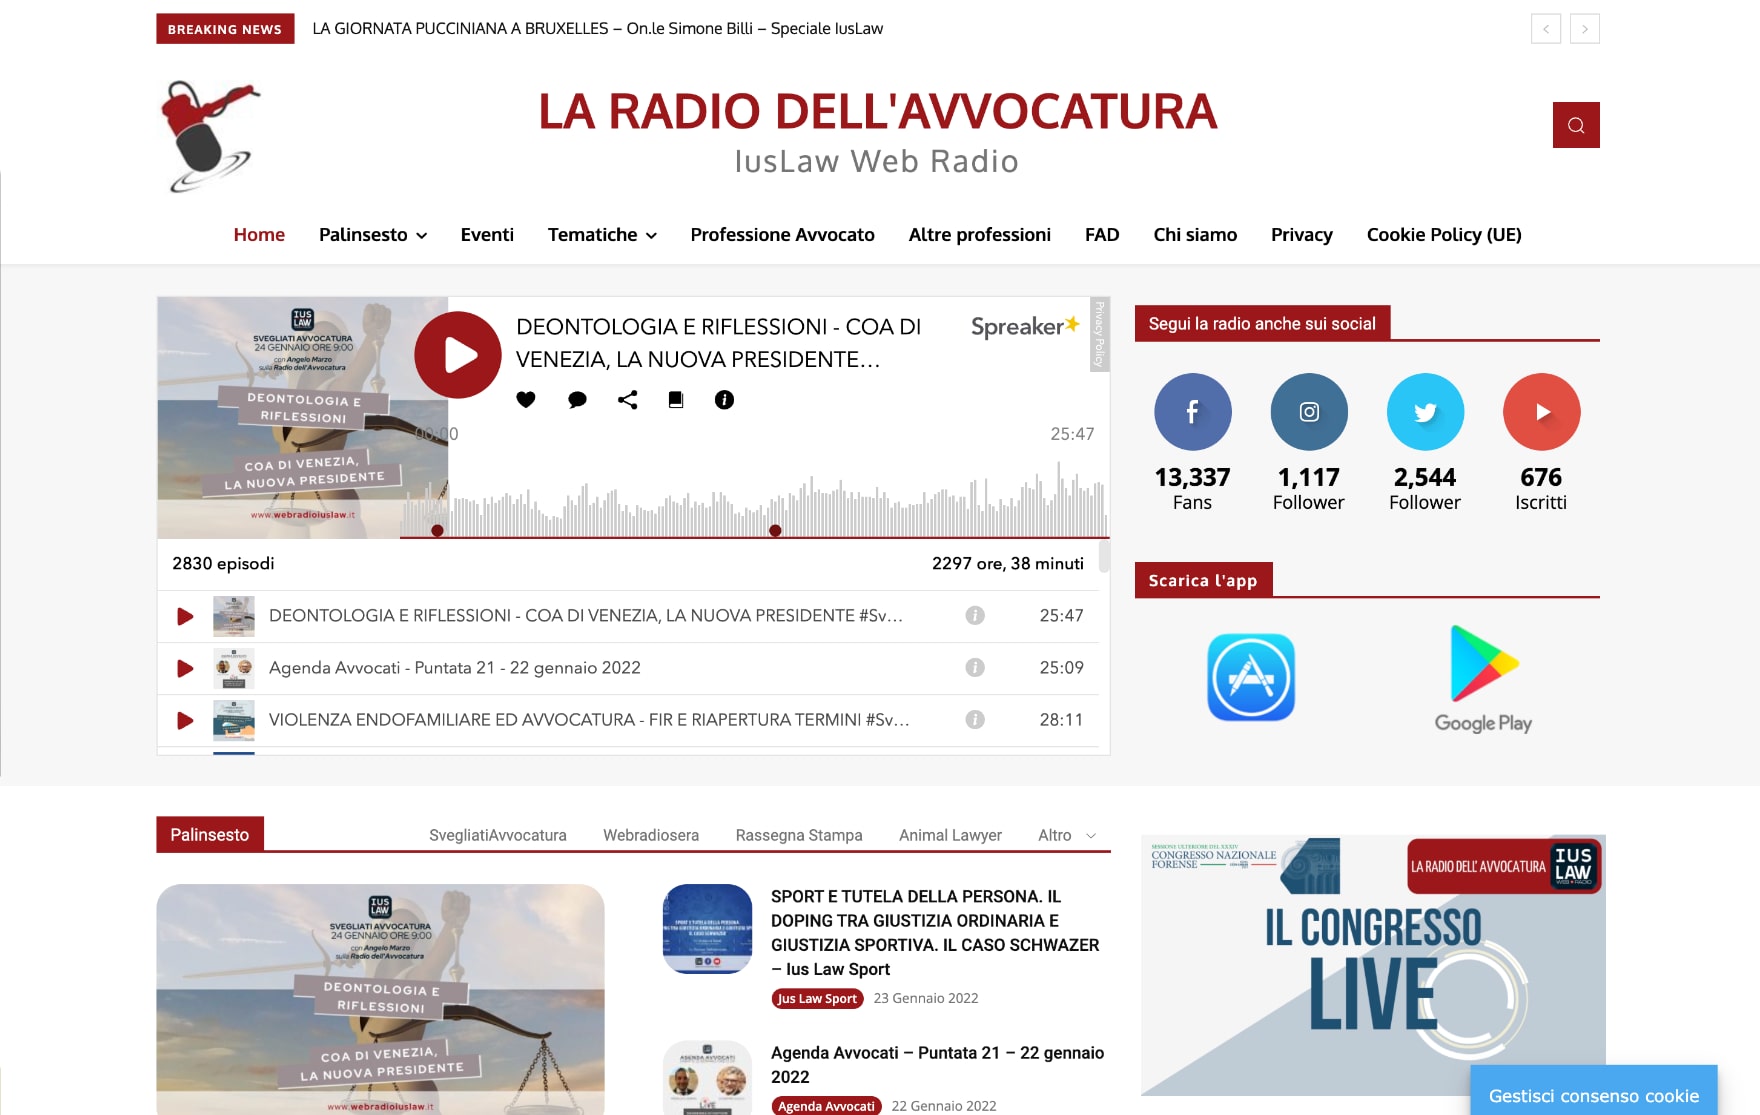Open the YouTube channel icon
The image size is (1760, 1115).
(1542, 412)
